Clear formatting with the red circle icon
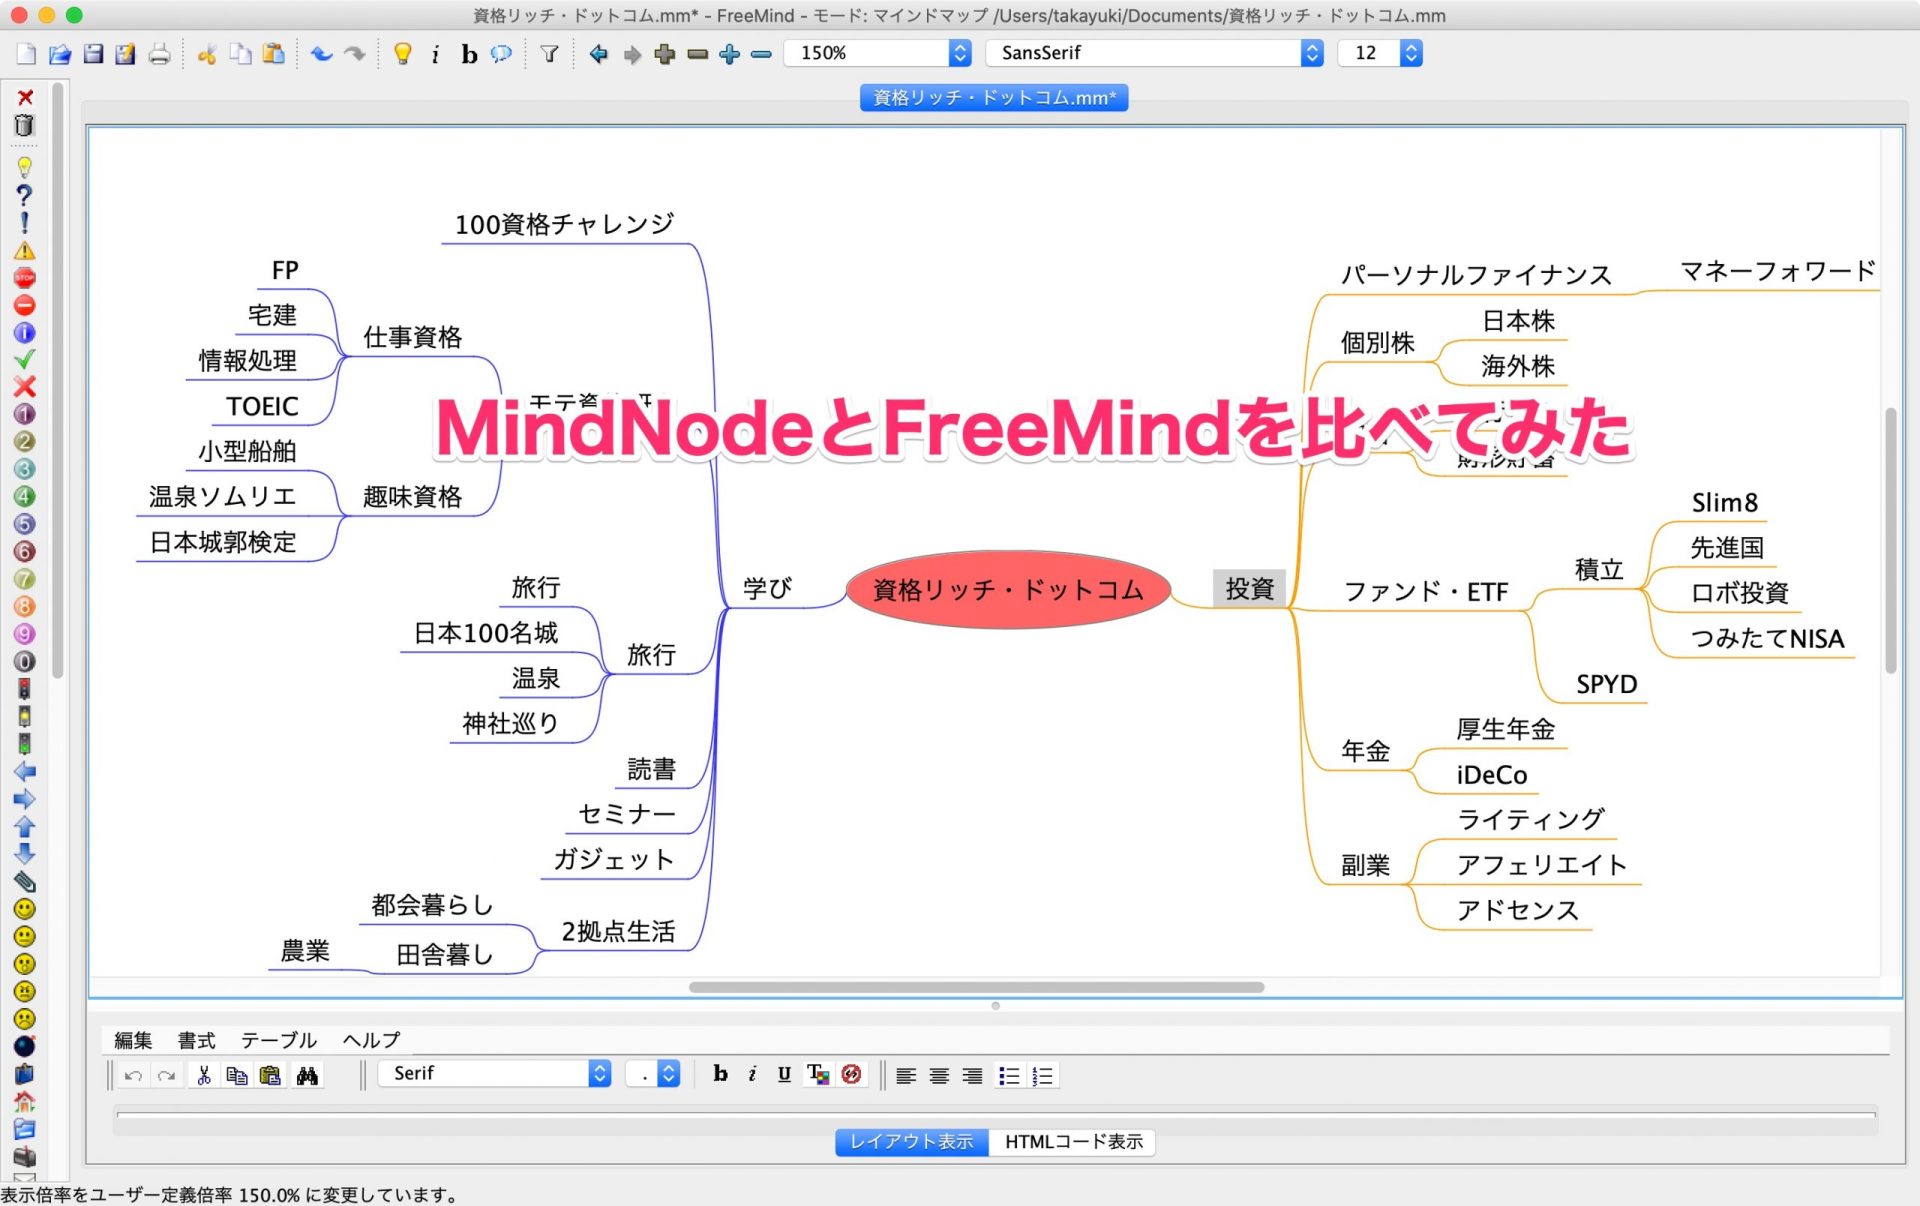 point(851,1074)
